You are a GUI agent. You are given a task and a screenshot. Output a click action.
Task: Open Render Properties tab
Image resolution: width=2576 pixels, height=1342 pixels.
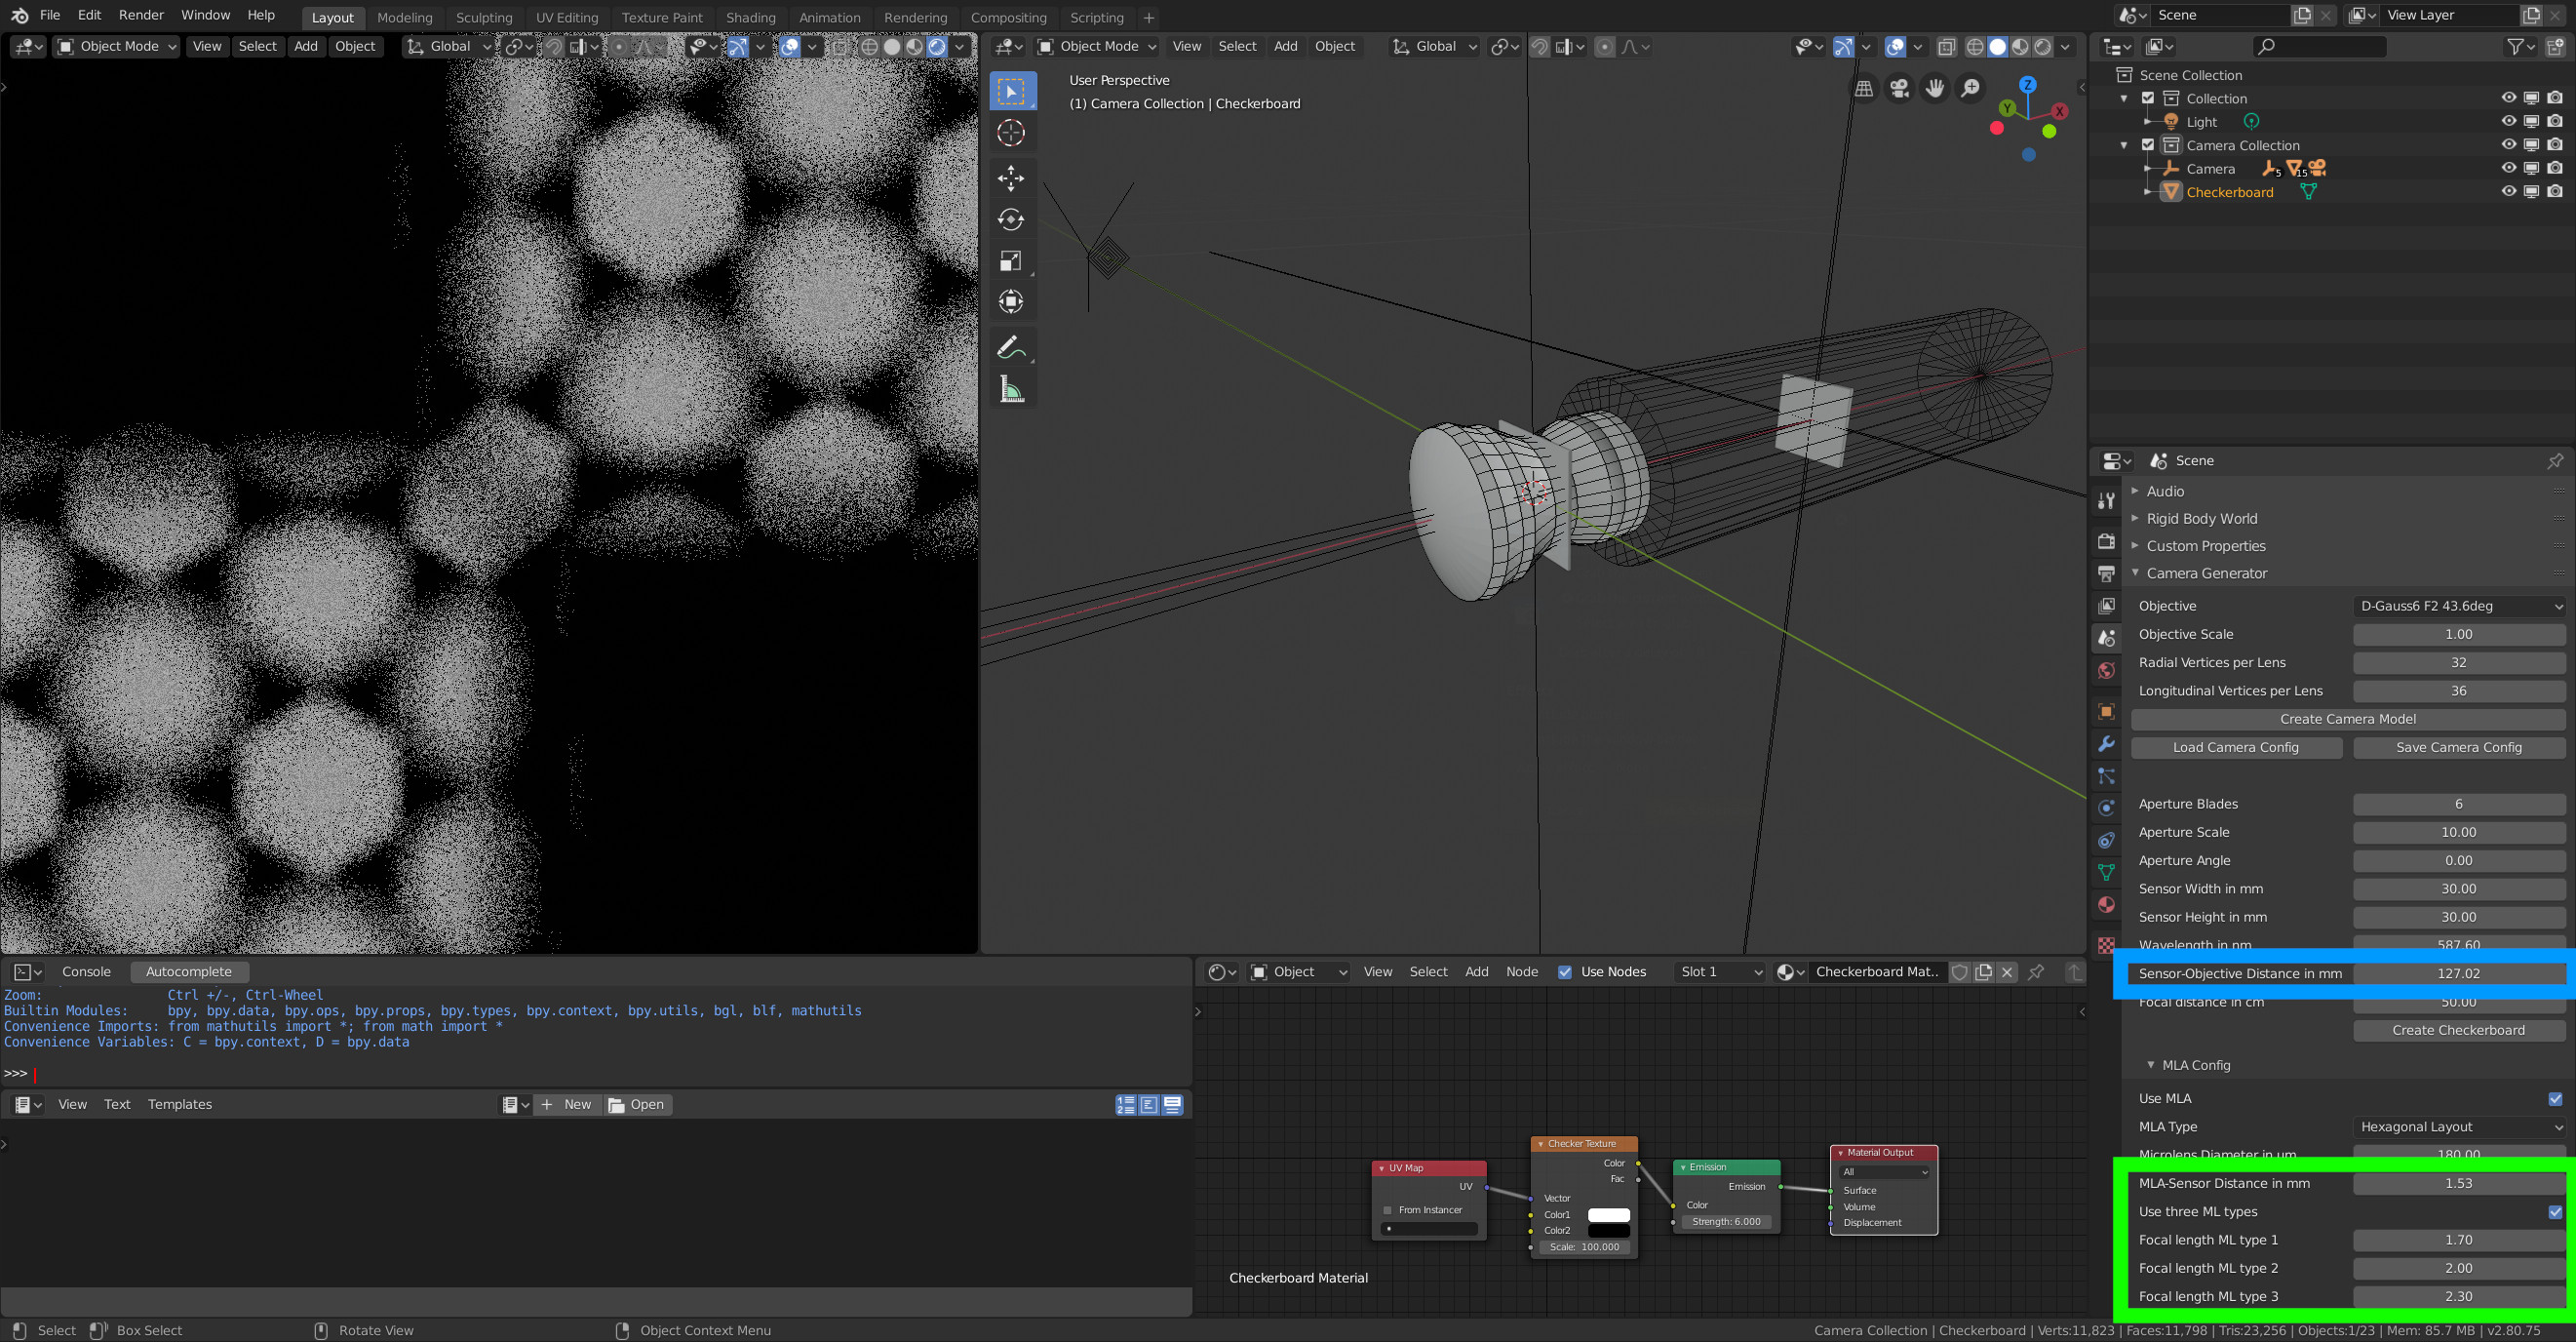[2106, 541]
